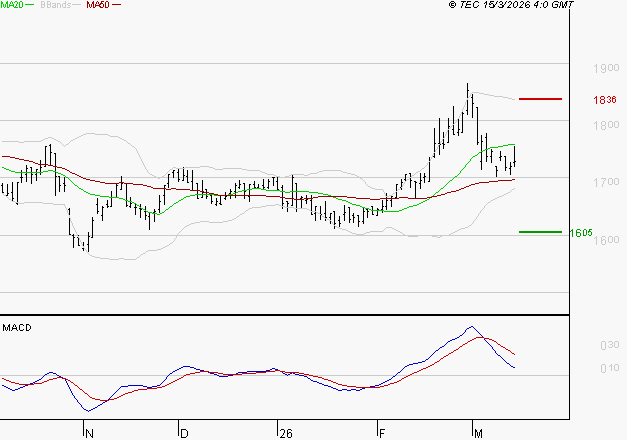Click the red resistance line marker
Image resolution: width=627 pixels, height=440 pixels.
point(540,99)
